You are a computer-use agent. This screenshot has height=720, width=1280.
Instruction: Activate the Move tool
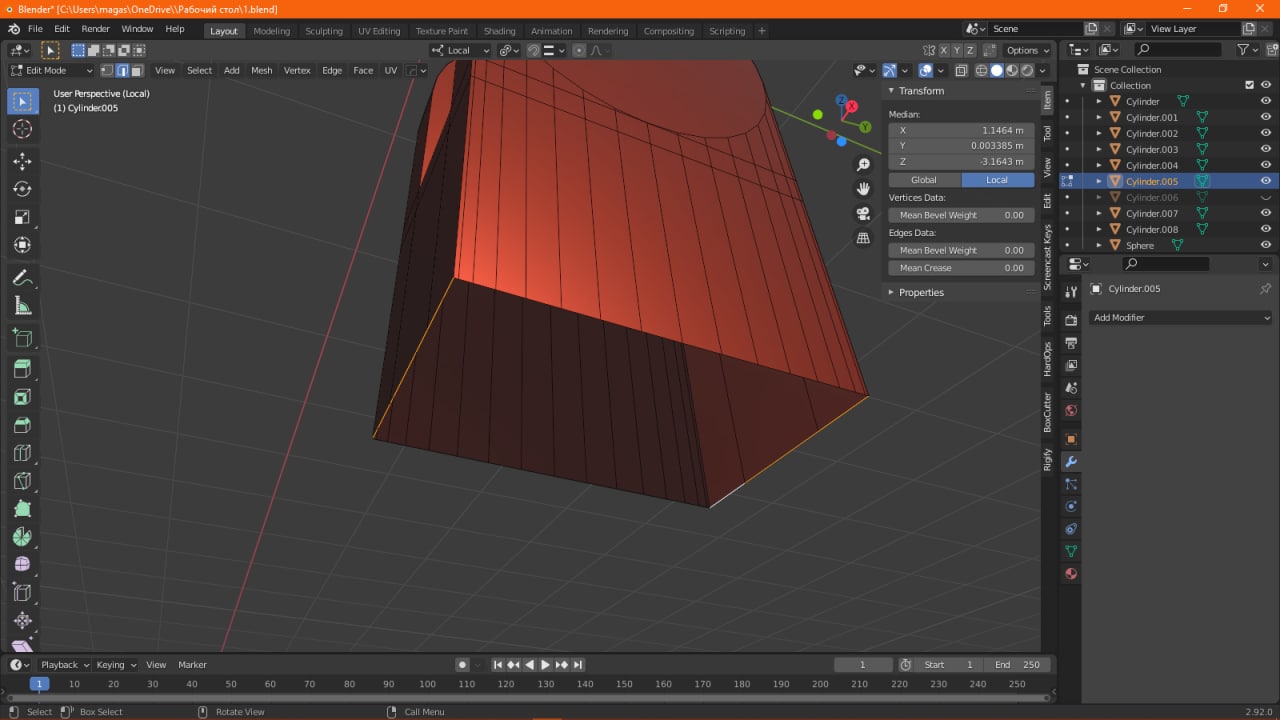coord(22,161)
